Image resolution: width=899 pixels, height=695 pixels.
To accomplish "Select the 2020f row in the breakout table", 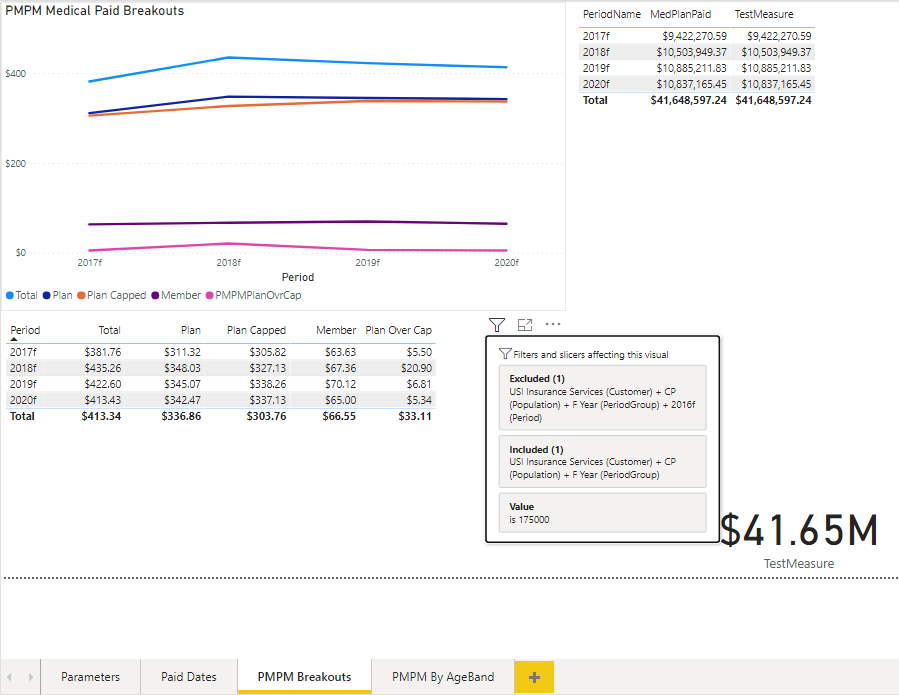I will click(x=221, y=400).
